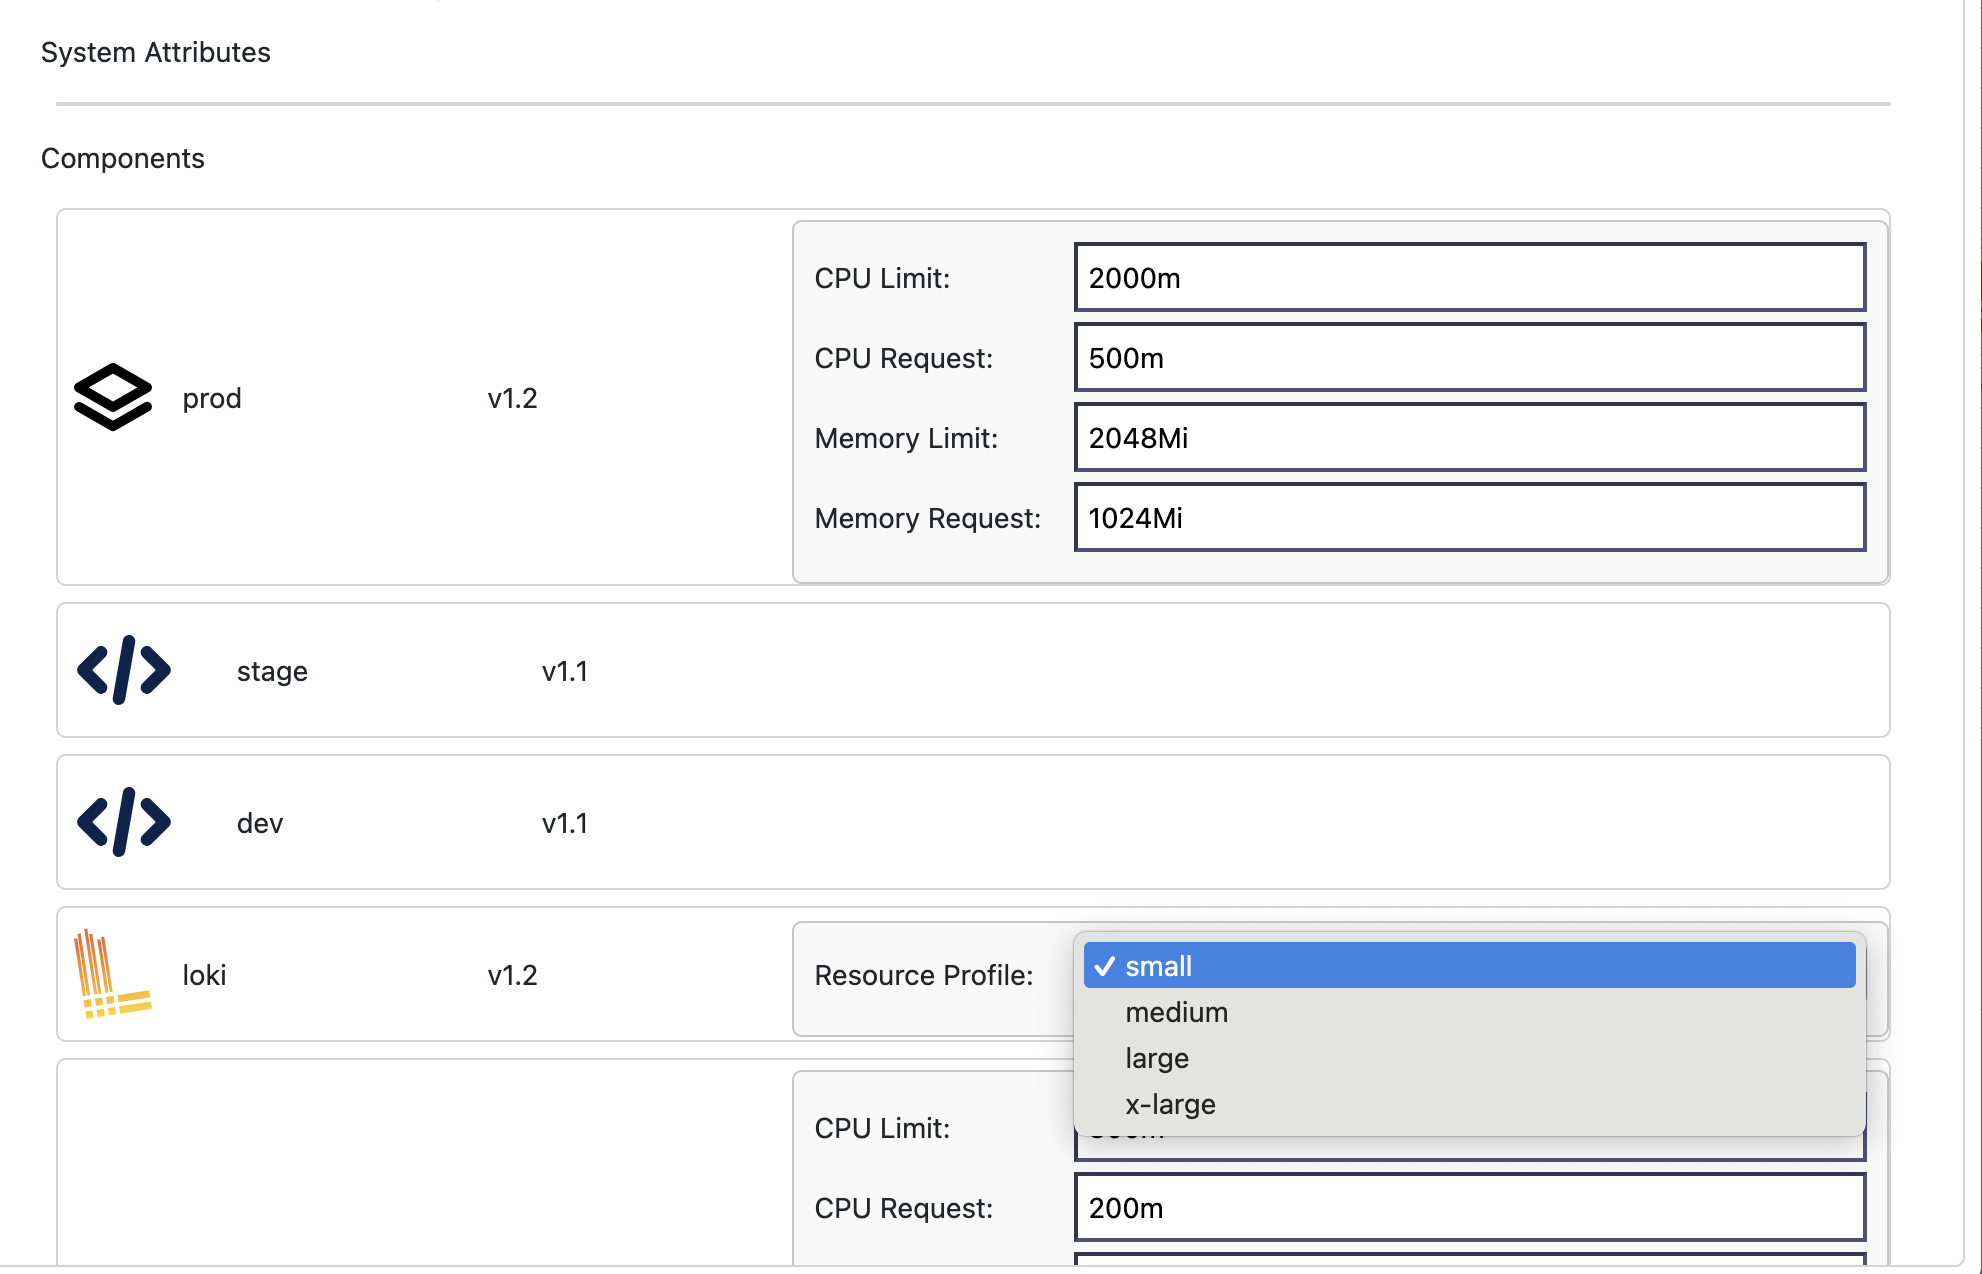Click the stage v1.1 version label
Image resolution: width=1982 pixels, height=1274 pixels.
tap(565, 671)
